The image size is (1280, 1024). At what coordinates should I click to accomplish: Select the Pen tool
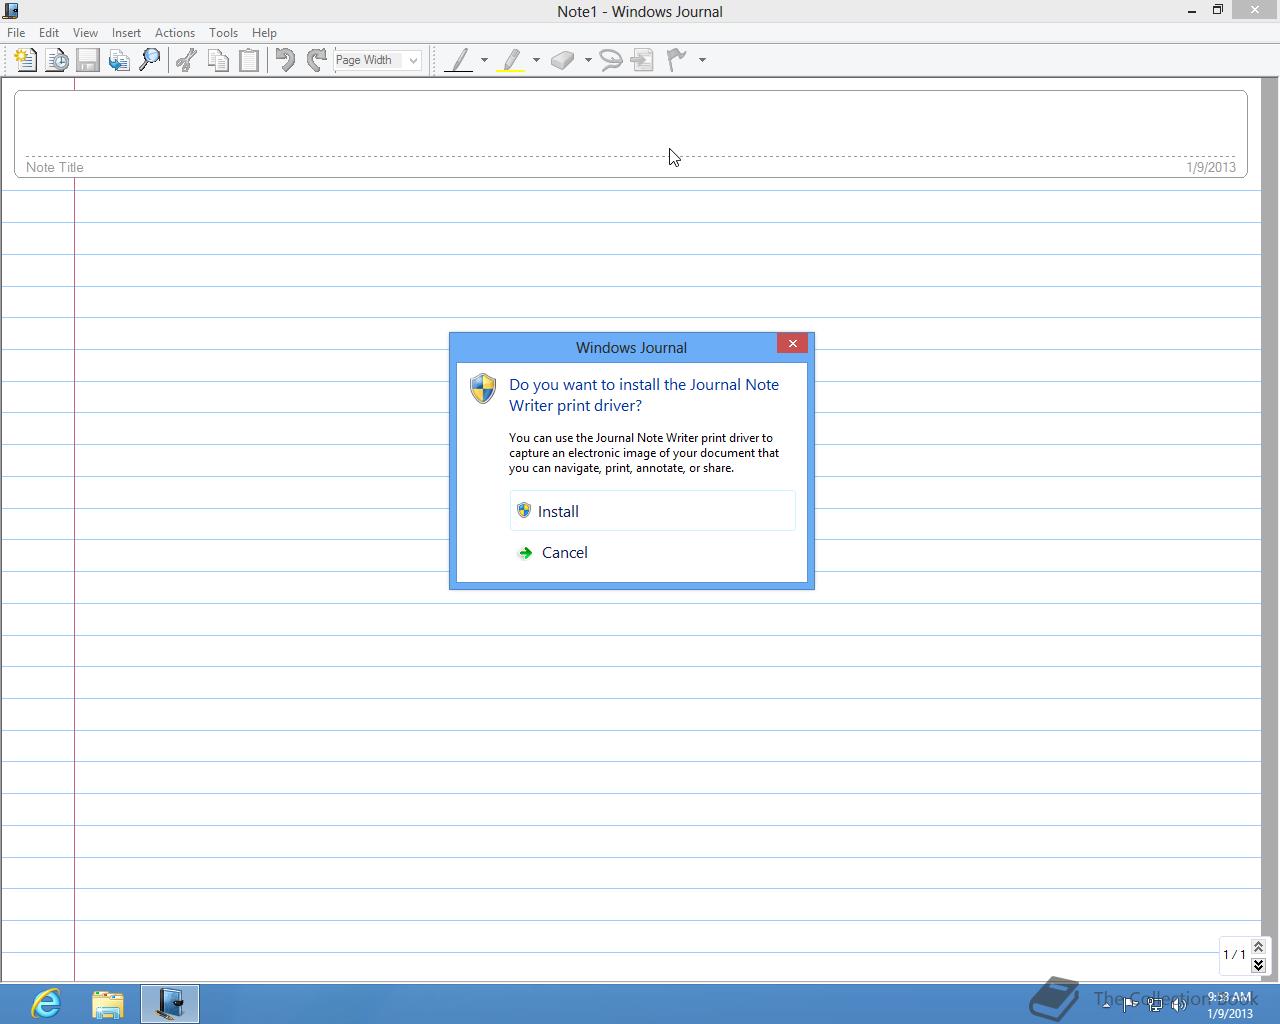[459, 60]
